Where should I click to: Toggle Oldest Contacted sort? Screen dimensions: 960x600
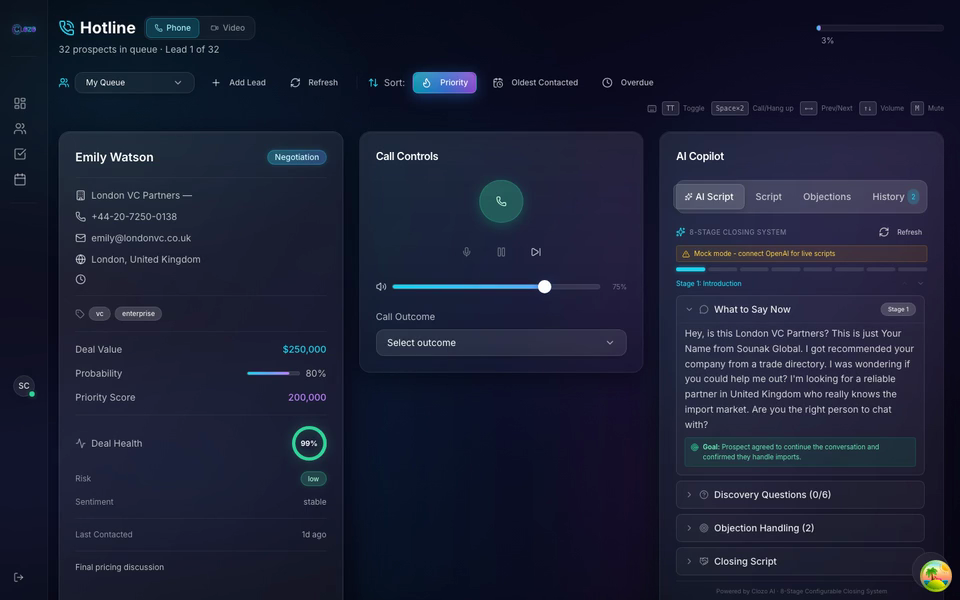[535, 82]
